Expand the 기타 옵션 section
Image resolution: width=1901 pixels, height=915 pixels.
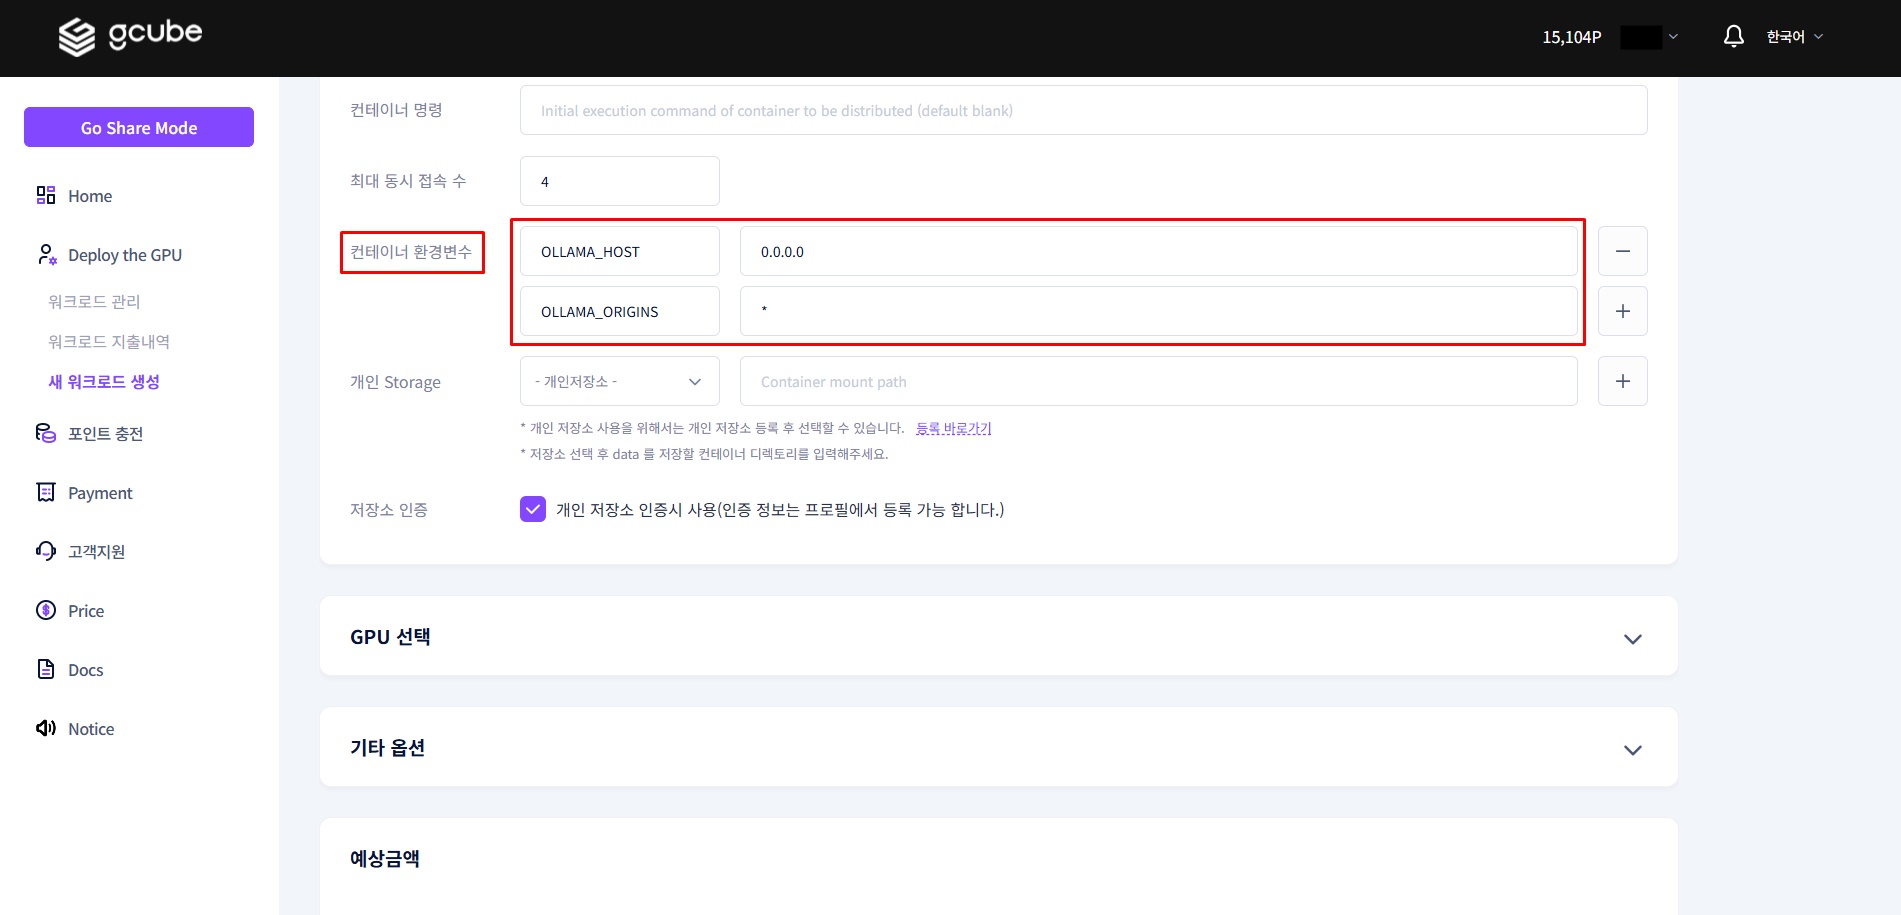point(1632,749)
